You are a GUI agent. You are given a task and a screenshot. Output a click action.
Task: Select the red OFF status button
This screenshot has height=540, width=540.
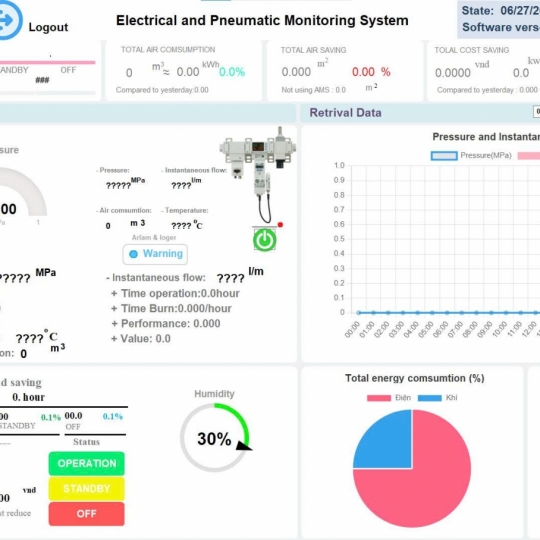coord(86,514)
